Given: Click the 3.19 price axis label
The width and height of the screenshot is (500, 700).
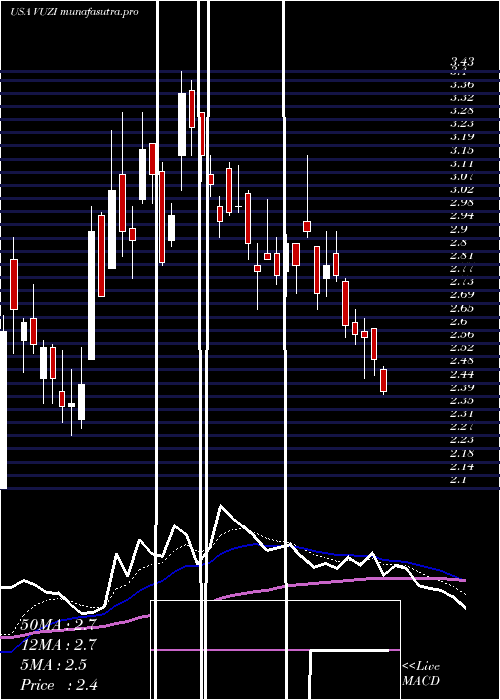Looking at the screenshot, I should 462,137.
